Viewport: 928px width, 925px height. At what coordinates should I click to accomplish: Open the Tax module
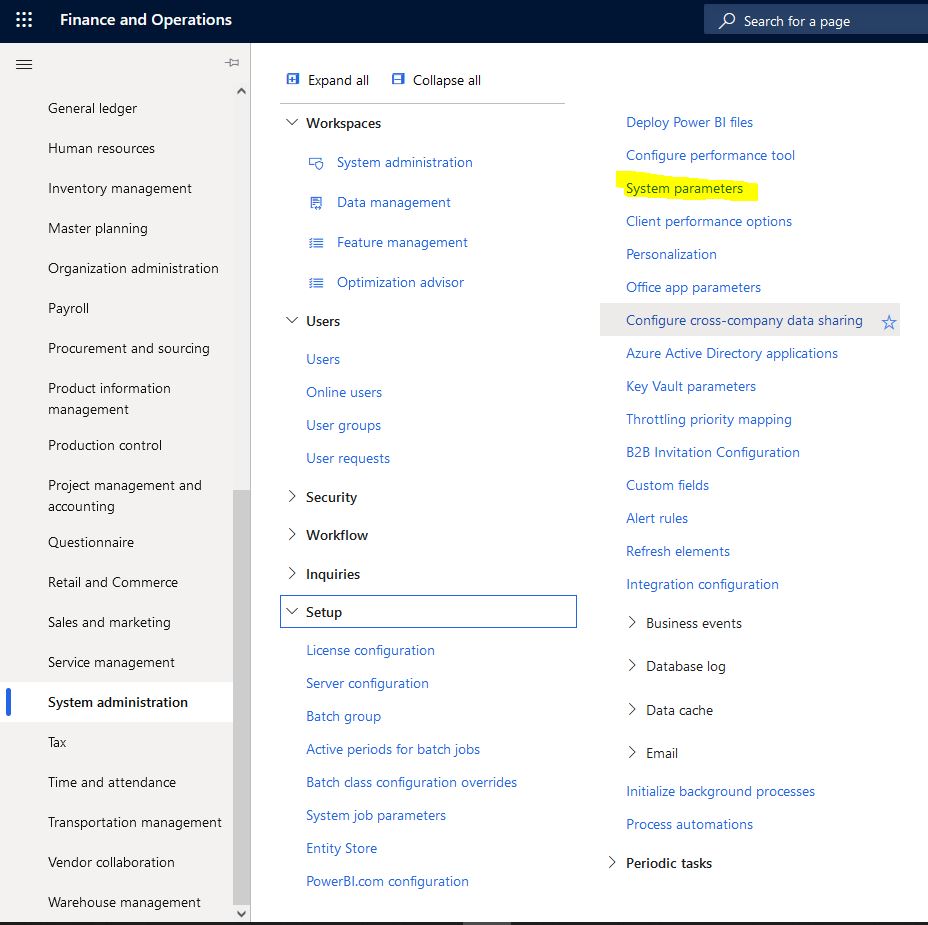coord(57,742)
